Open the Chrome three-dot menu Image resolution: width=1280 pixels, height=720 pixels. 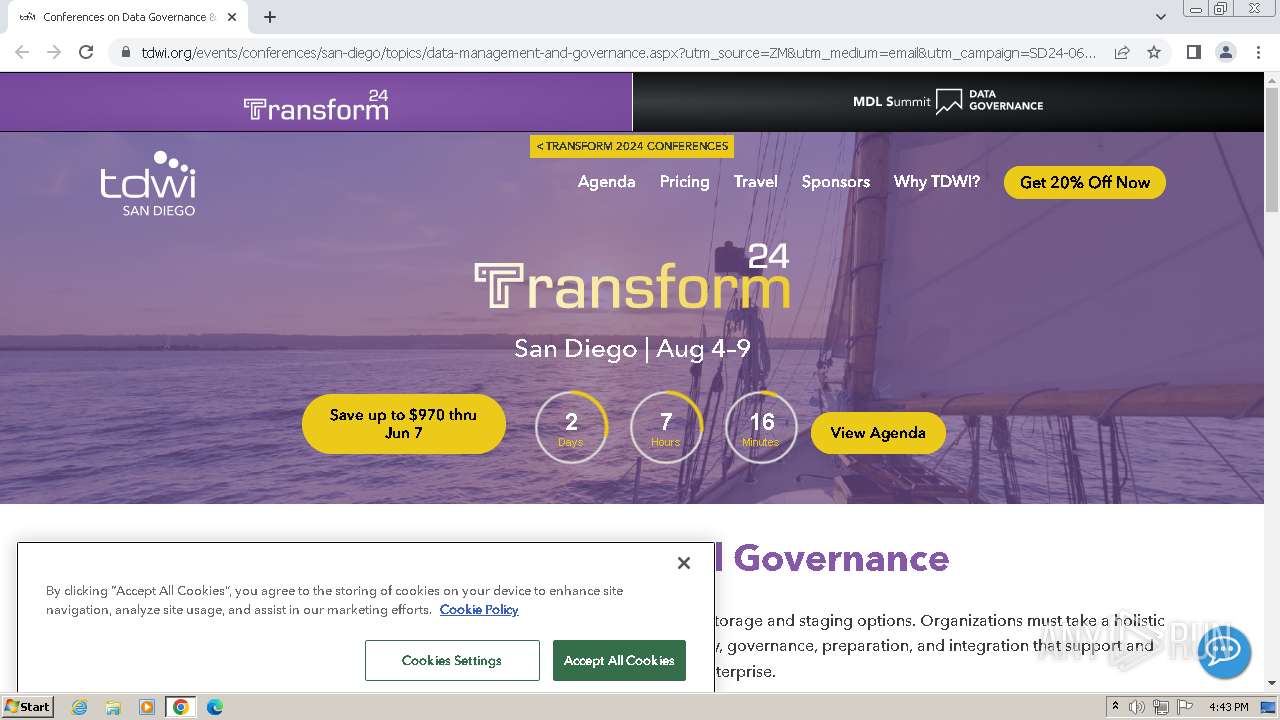pyautogui.click(x=1257, y=52)
